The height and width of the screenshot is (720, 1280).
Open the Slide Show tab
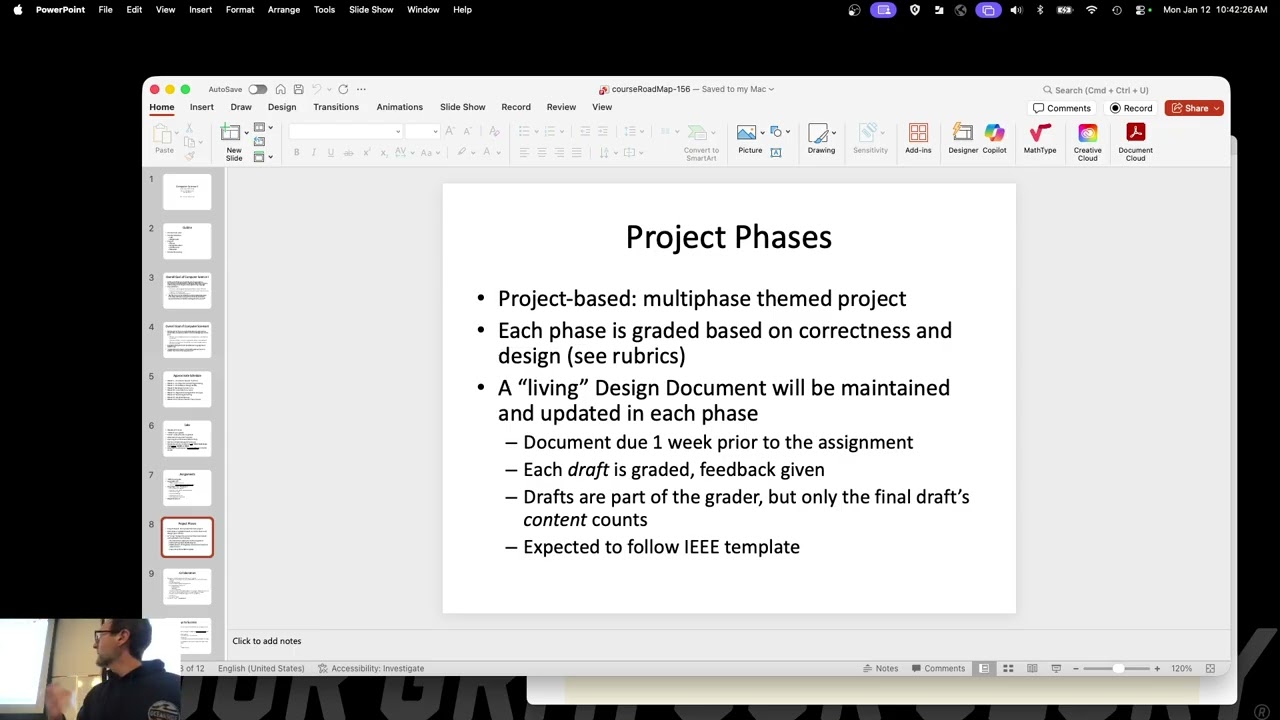(x=463, y=107)
